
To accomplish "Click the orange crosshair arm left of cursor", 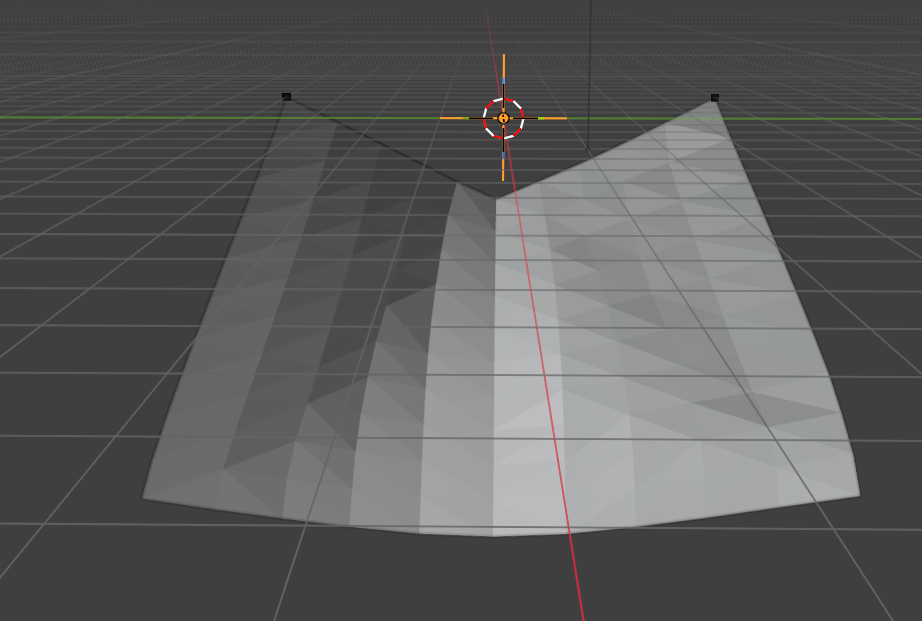I will tap(454, 118).
